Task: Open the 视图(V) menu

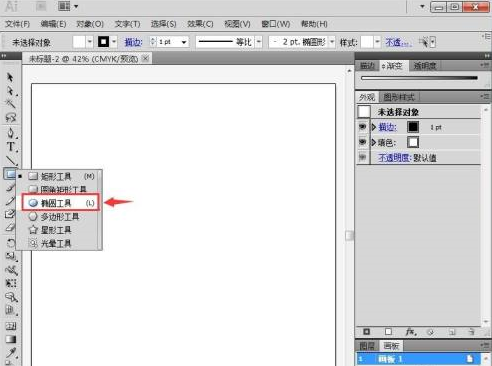Action: [x=237, y=24]
